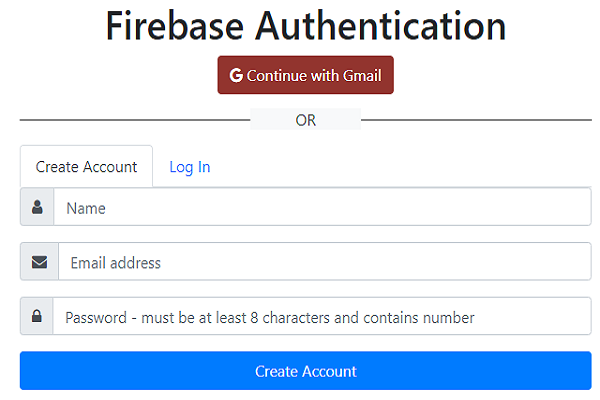Sign in using Continue with Gmail button

(x=305, y=75)
